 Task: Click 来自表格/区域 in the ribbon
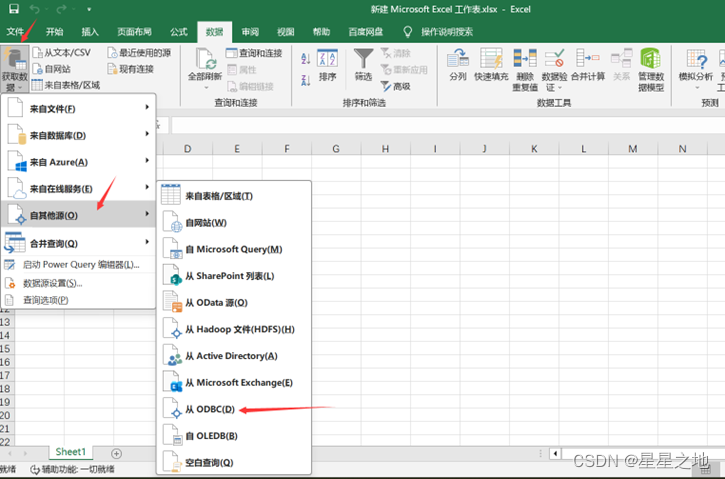(x=66, y=85)
